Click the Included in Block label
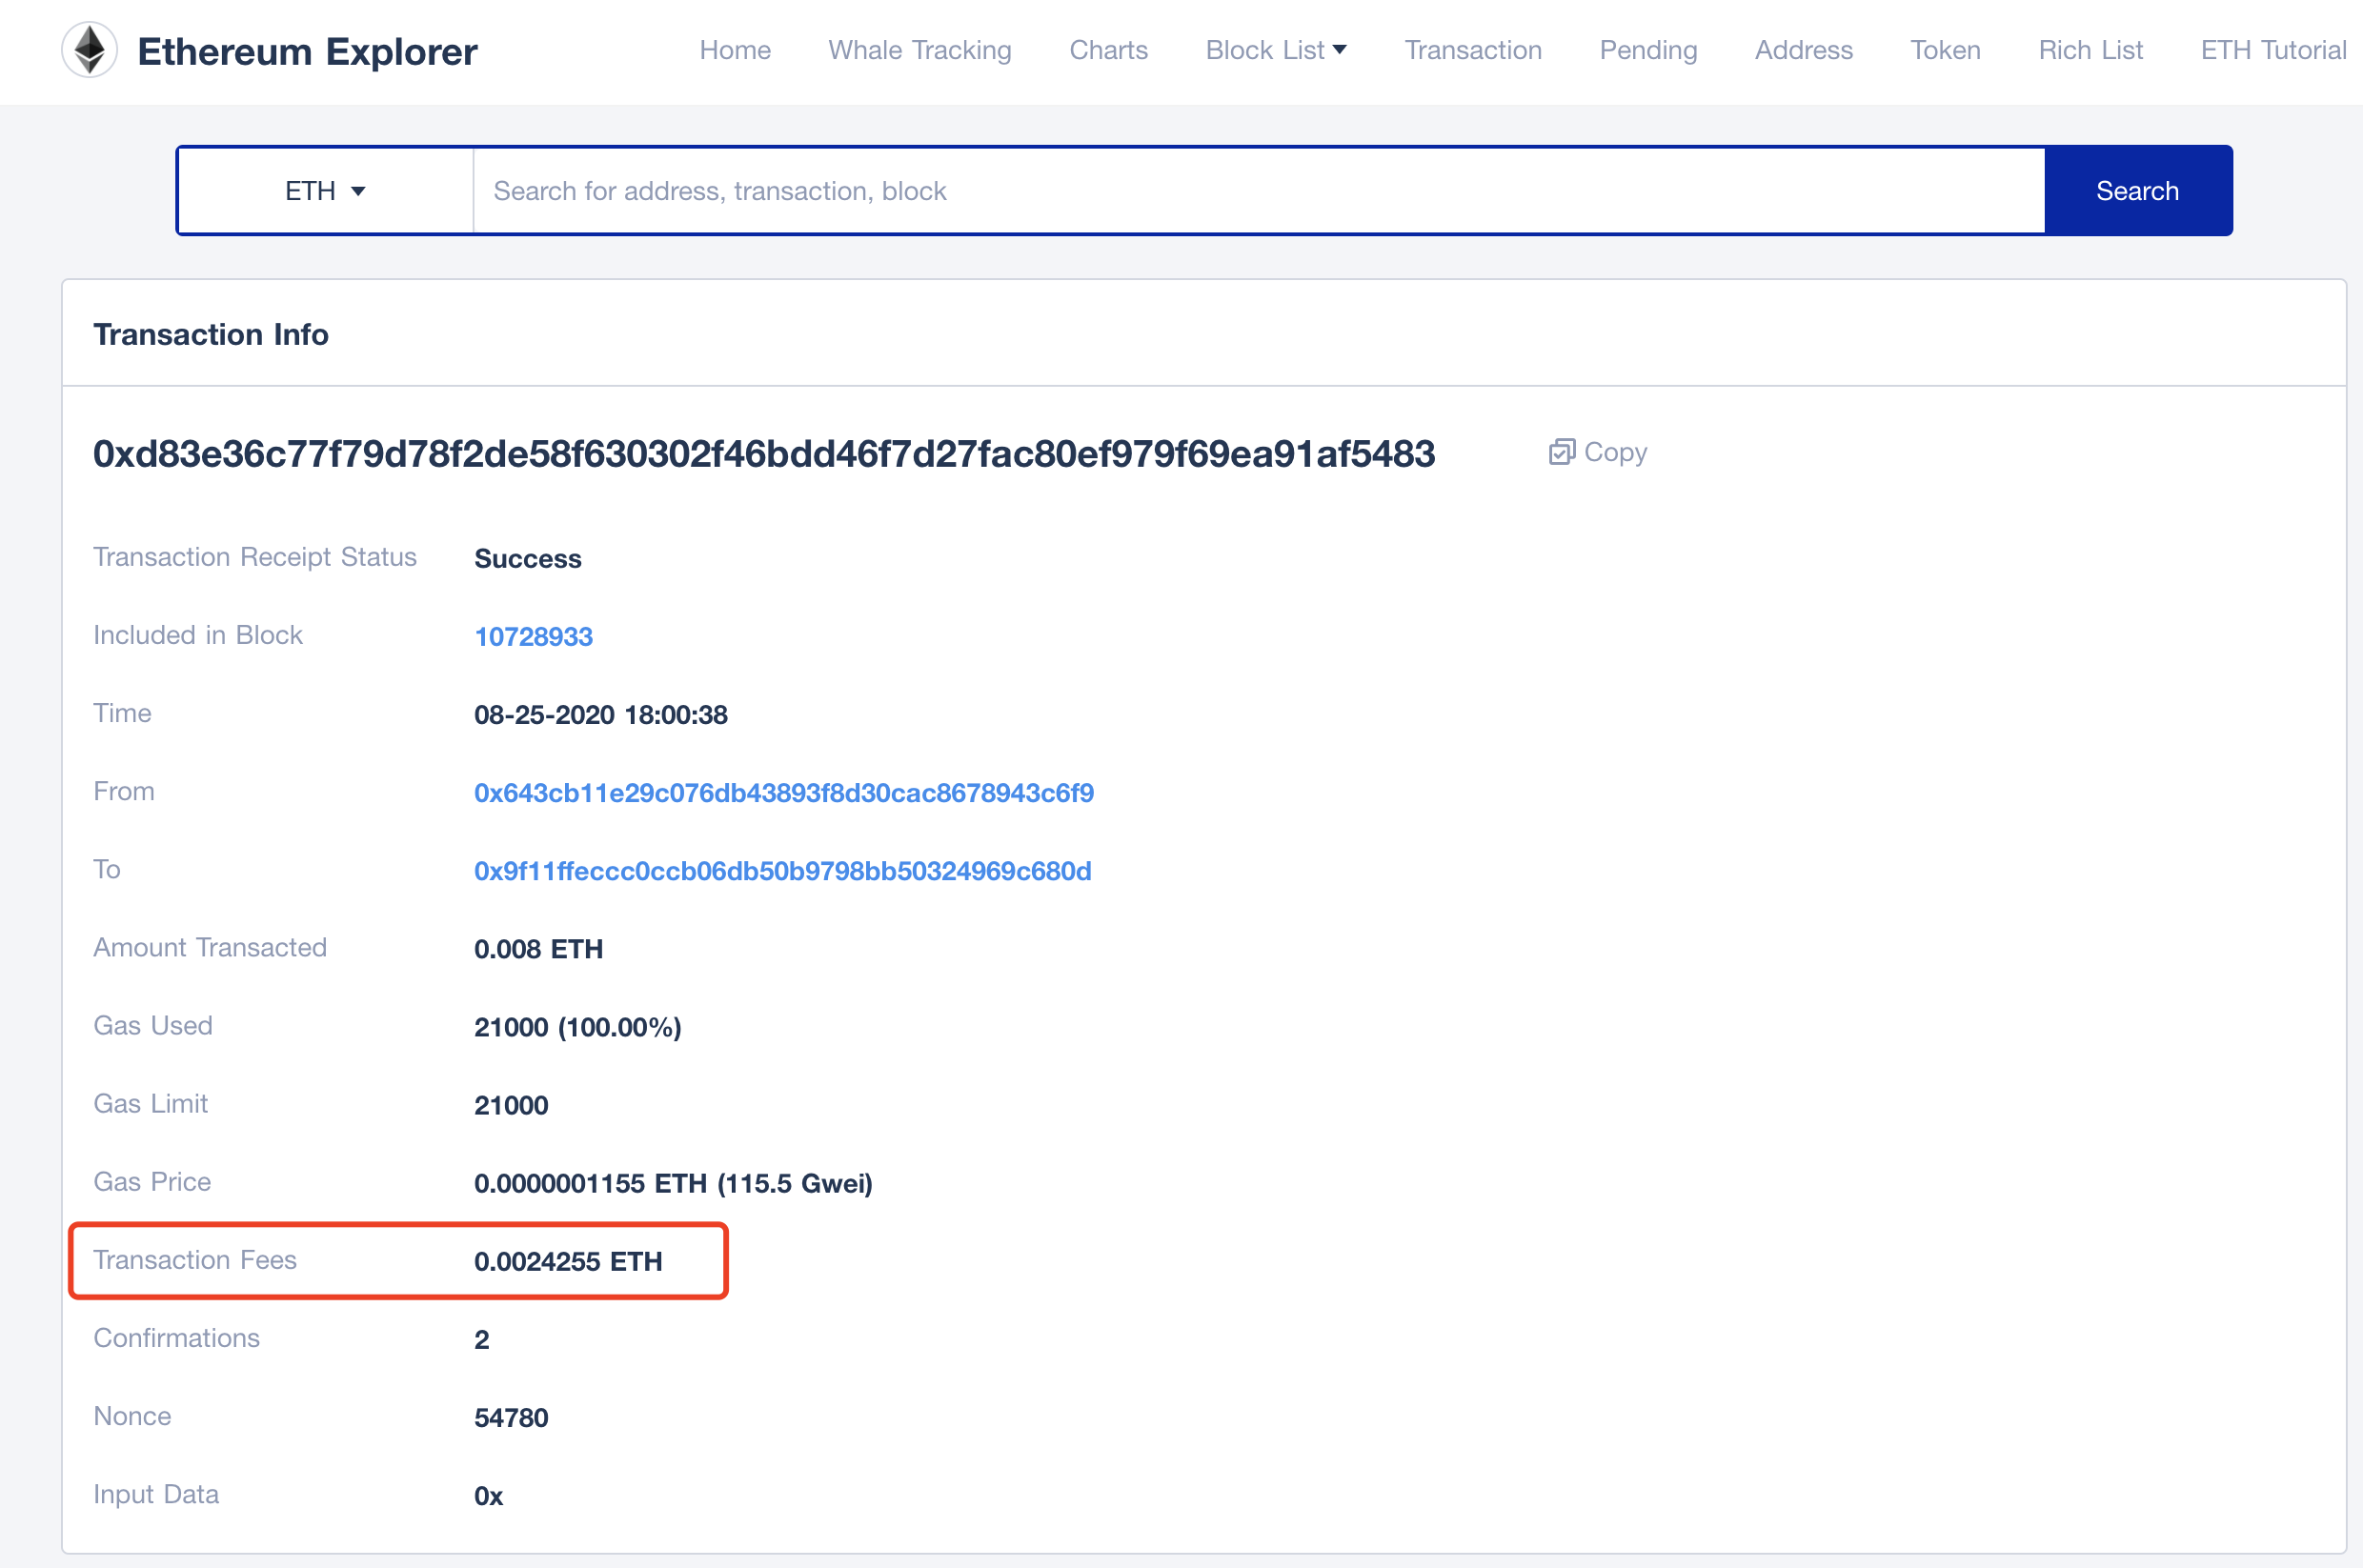 198,635
